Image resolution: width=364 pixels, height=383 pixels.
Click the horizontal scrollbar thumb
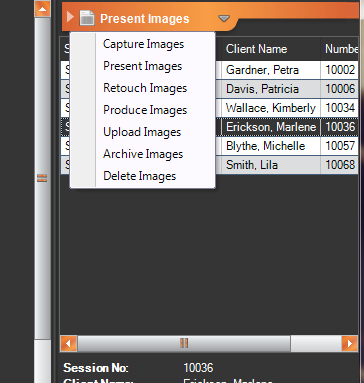click(x=184, y=343)
